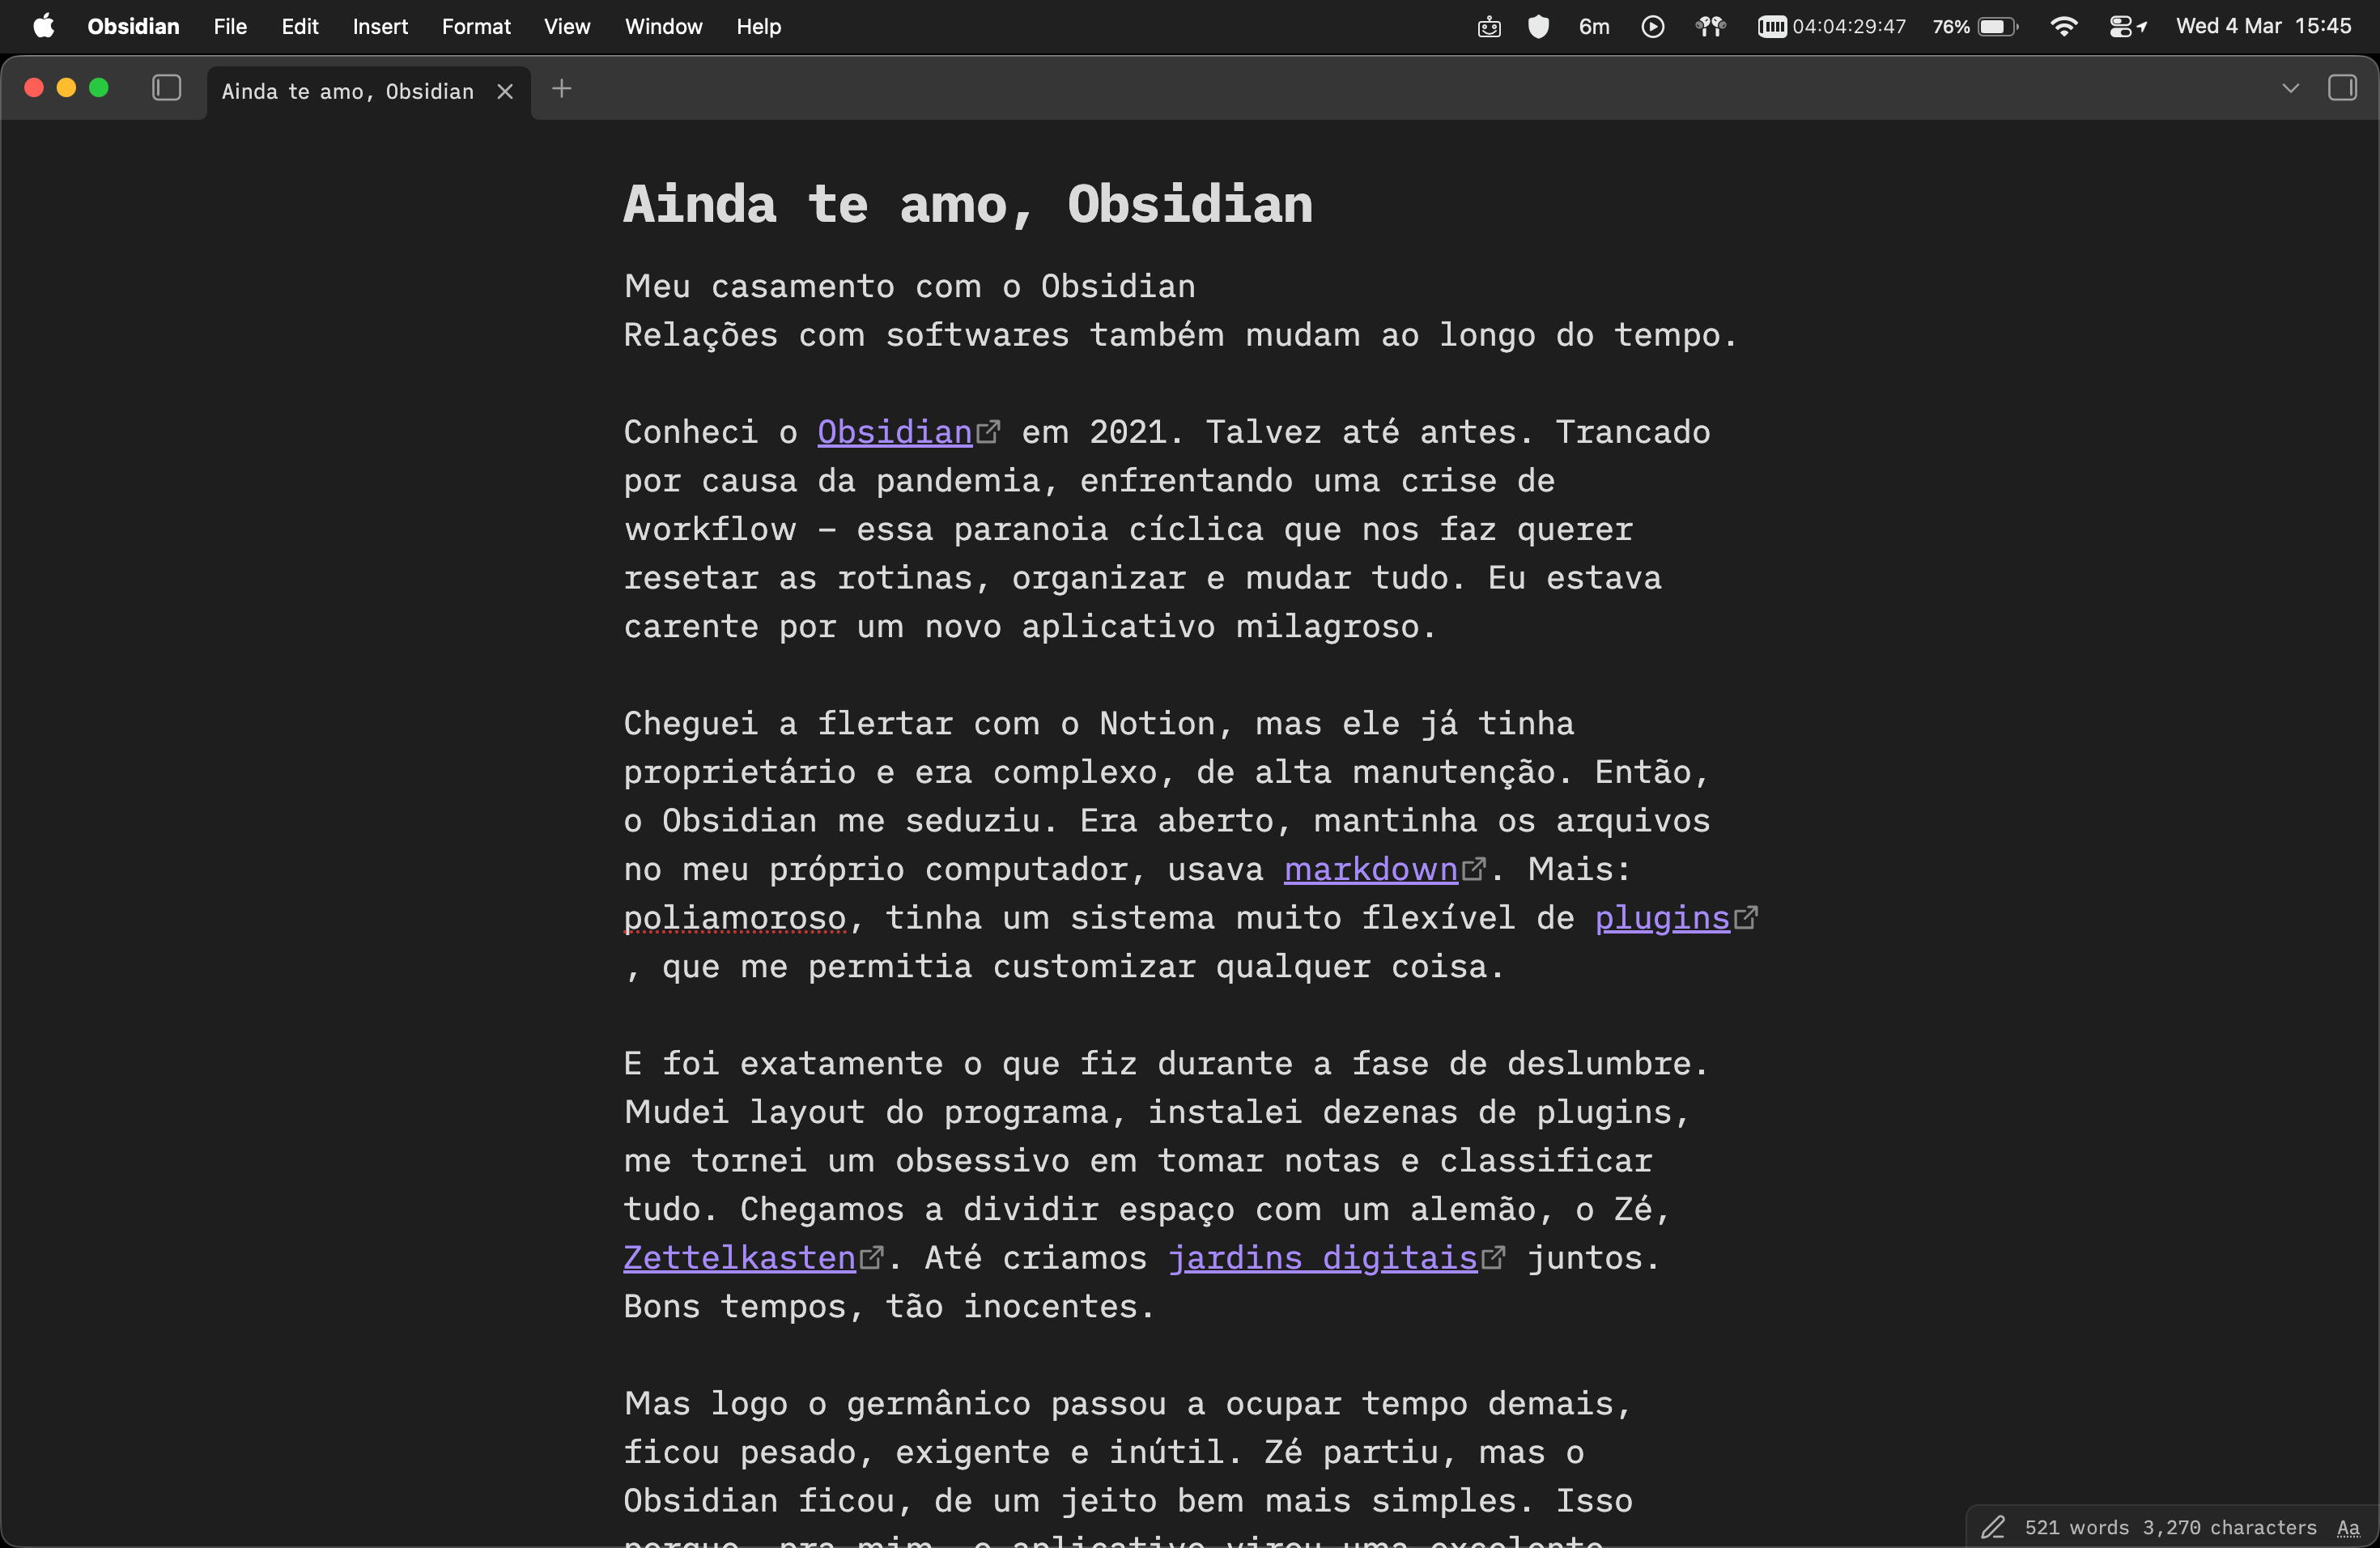The width and height of the screenshot is (2380, 1548).
Task: Click the plugins external link
Action: point(1661,917)
